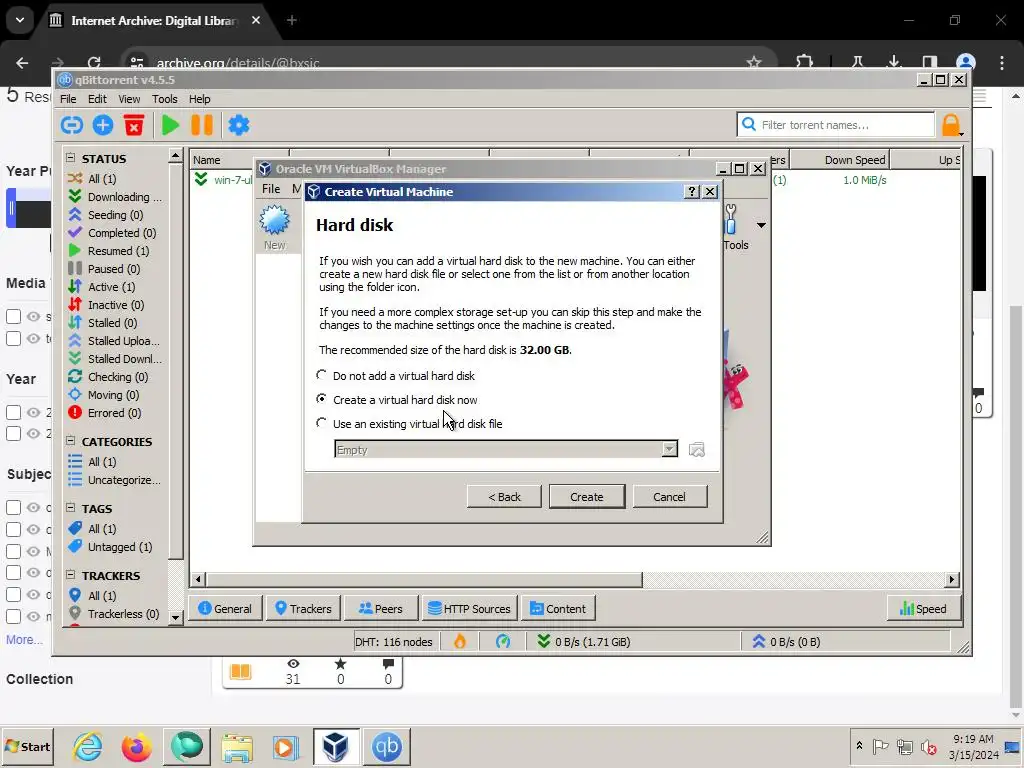Open qBittorrent File menu

tap(68, 99)
